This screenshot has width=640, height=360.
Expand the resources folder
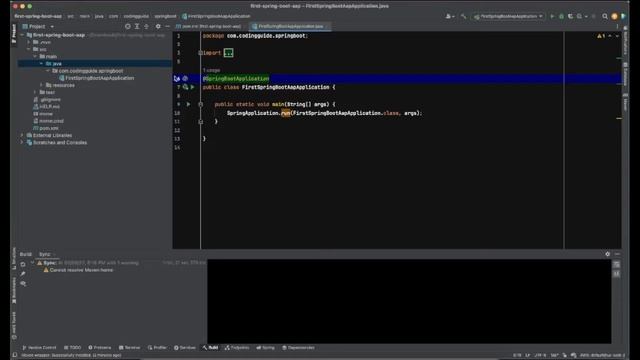41,85
